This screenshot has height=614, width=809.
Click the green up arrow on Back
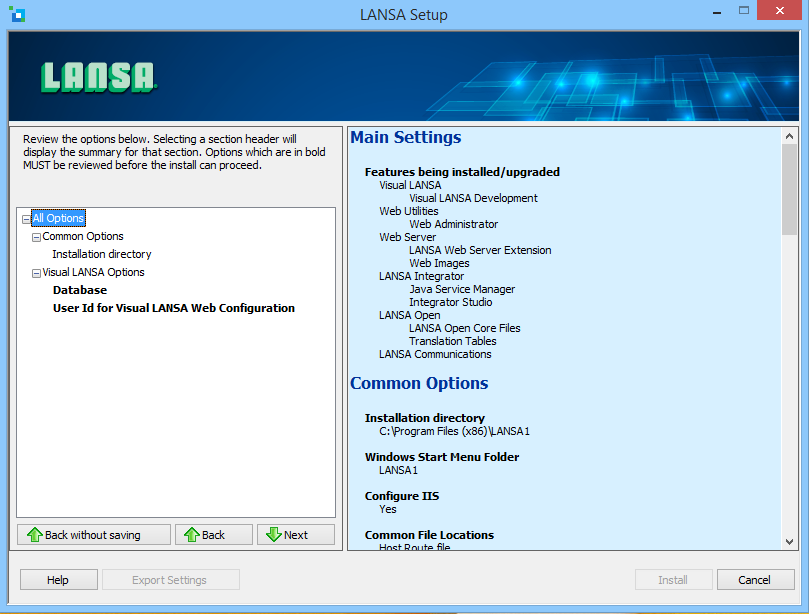point(191,535)
